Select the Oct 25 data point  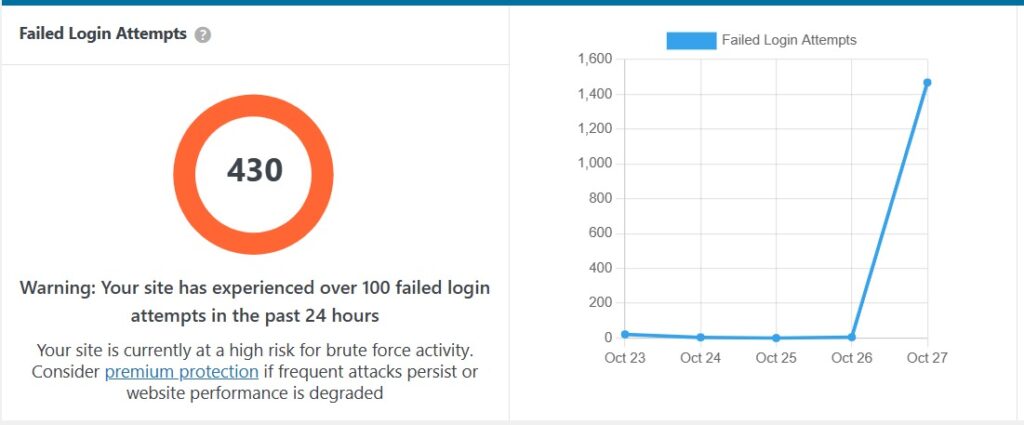tap(776, 338)
